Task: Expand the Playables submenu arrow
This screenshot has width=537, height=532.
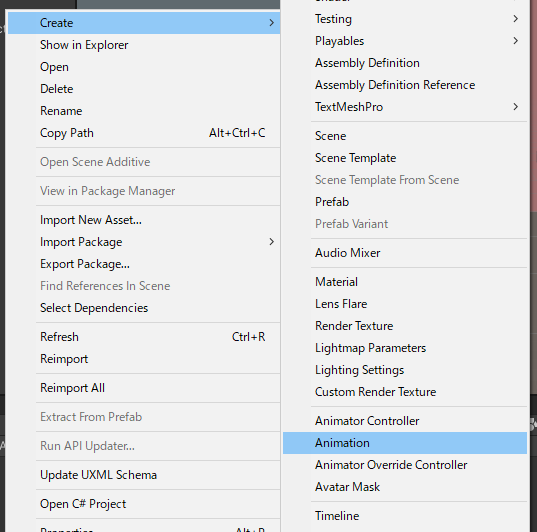Action: [x=516, y=41]
